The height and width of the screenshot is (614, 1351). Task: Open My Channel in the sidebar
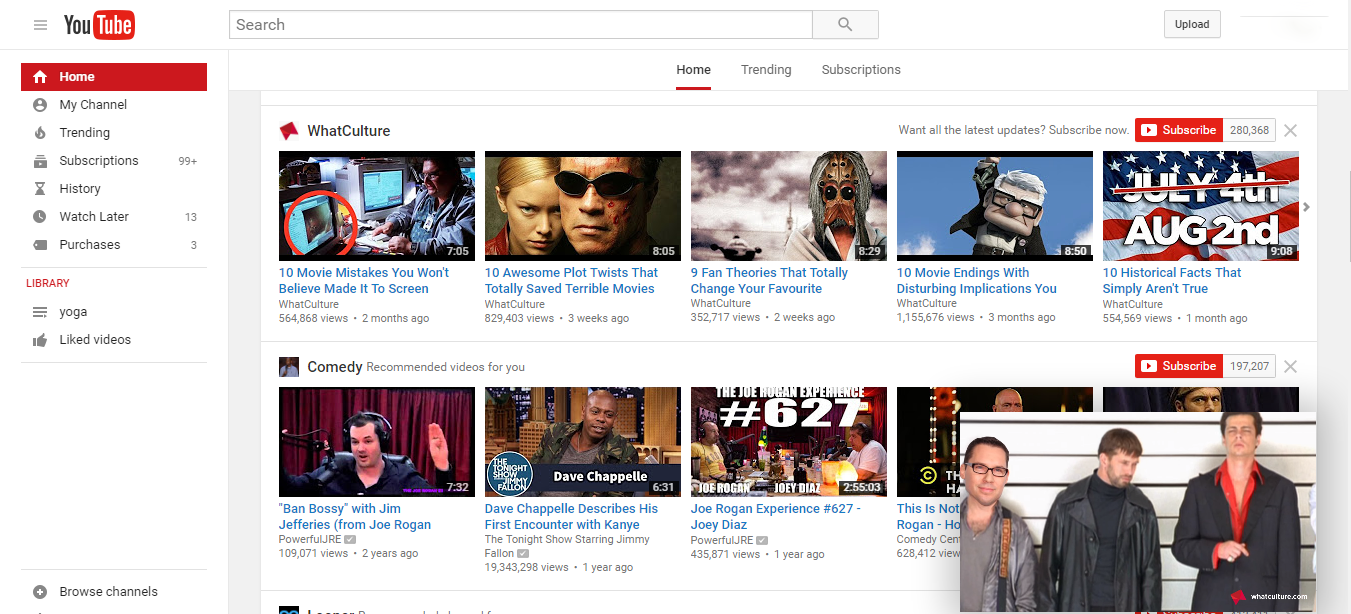tap(93, 105)
